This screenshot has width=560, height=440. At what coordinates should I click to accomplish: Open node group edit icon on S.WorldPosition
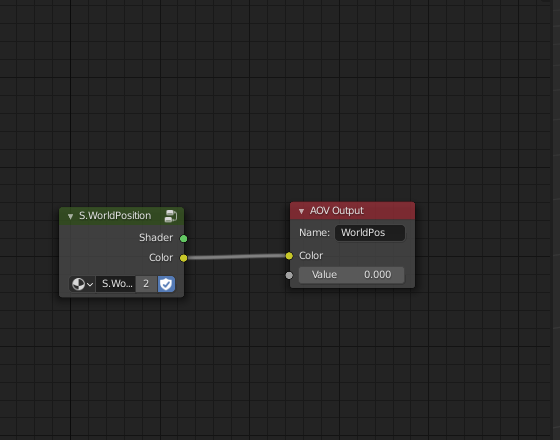[x=171, y=216]
